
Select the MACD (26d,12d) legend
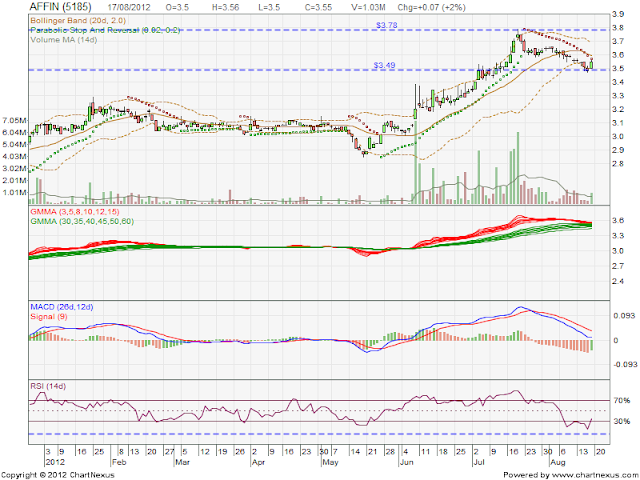[x=62, y=307]
